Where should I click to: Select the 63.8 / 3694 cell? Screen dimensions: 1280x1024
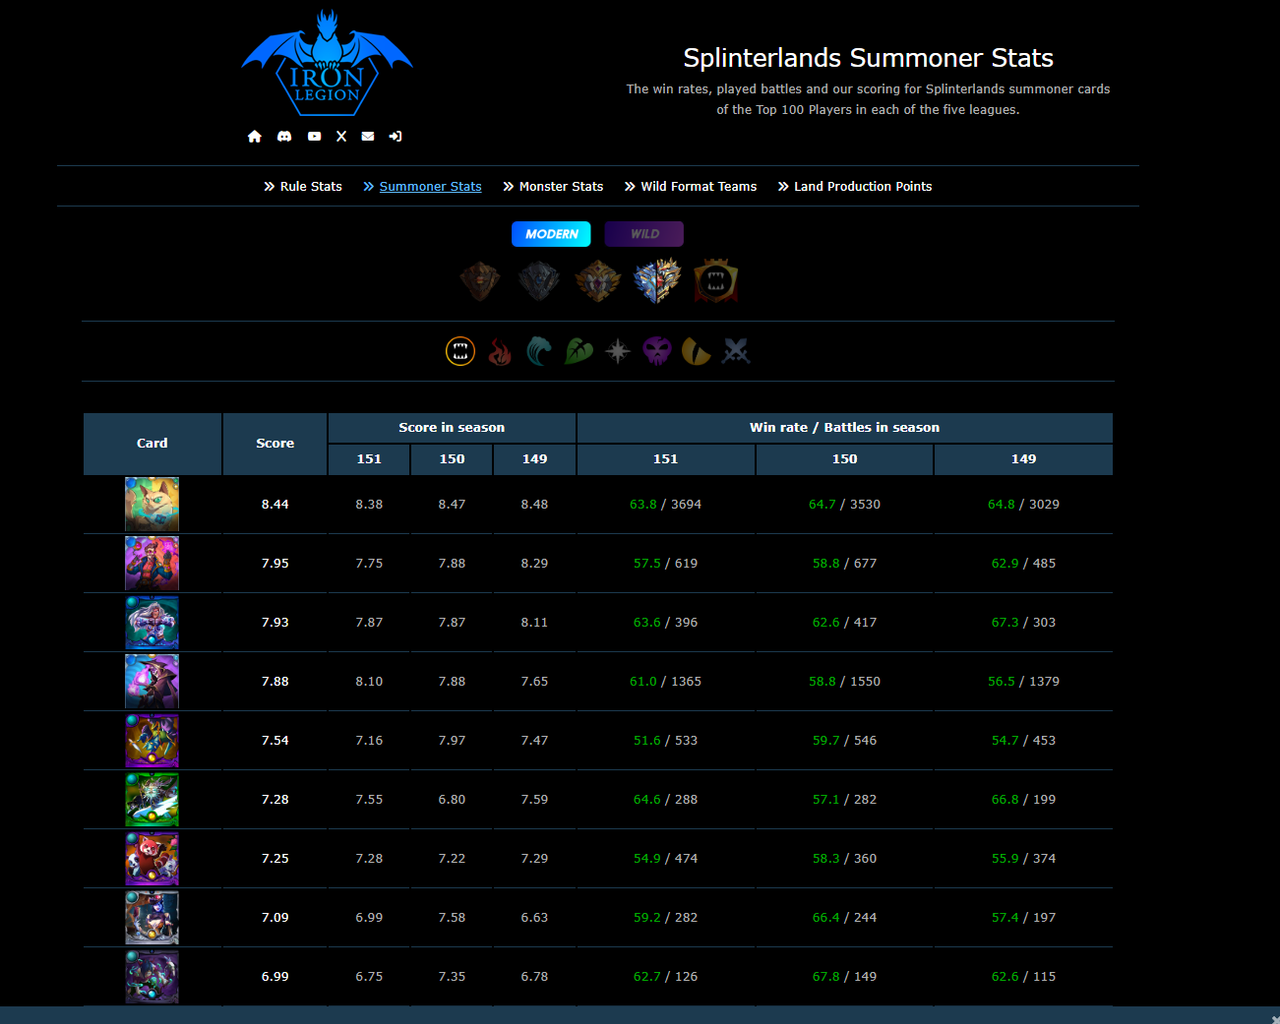(x=666, y=504)
